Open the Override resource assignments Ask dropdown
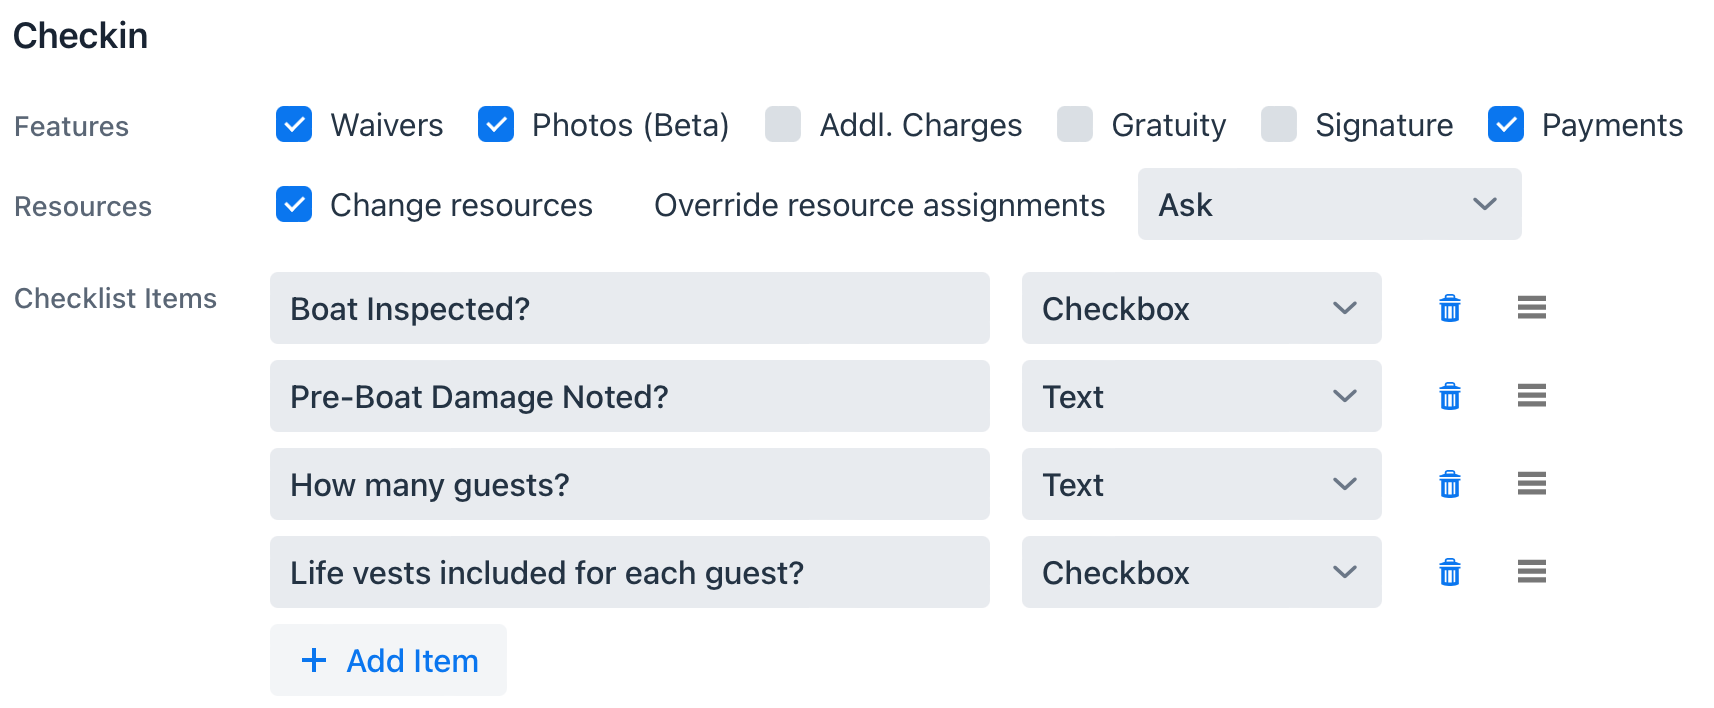 [1329, 204]
